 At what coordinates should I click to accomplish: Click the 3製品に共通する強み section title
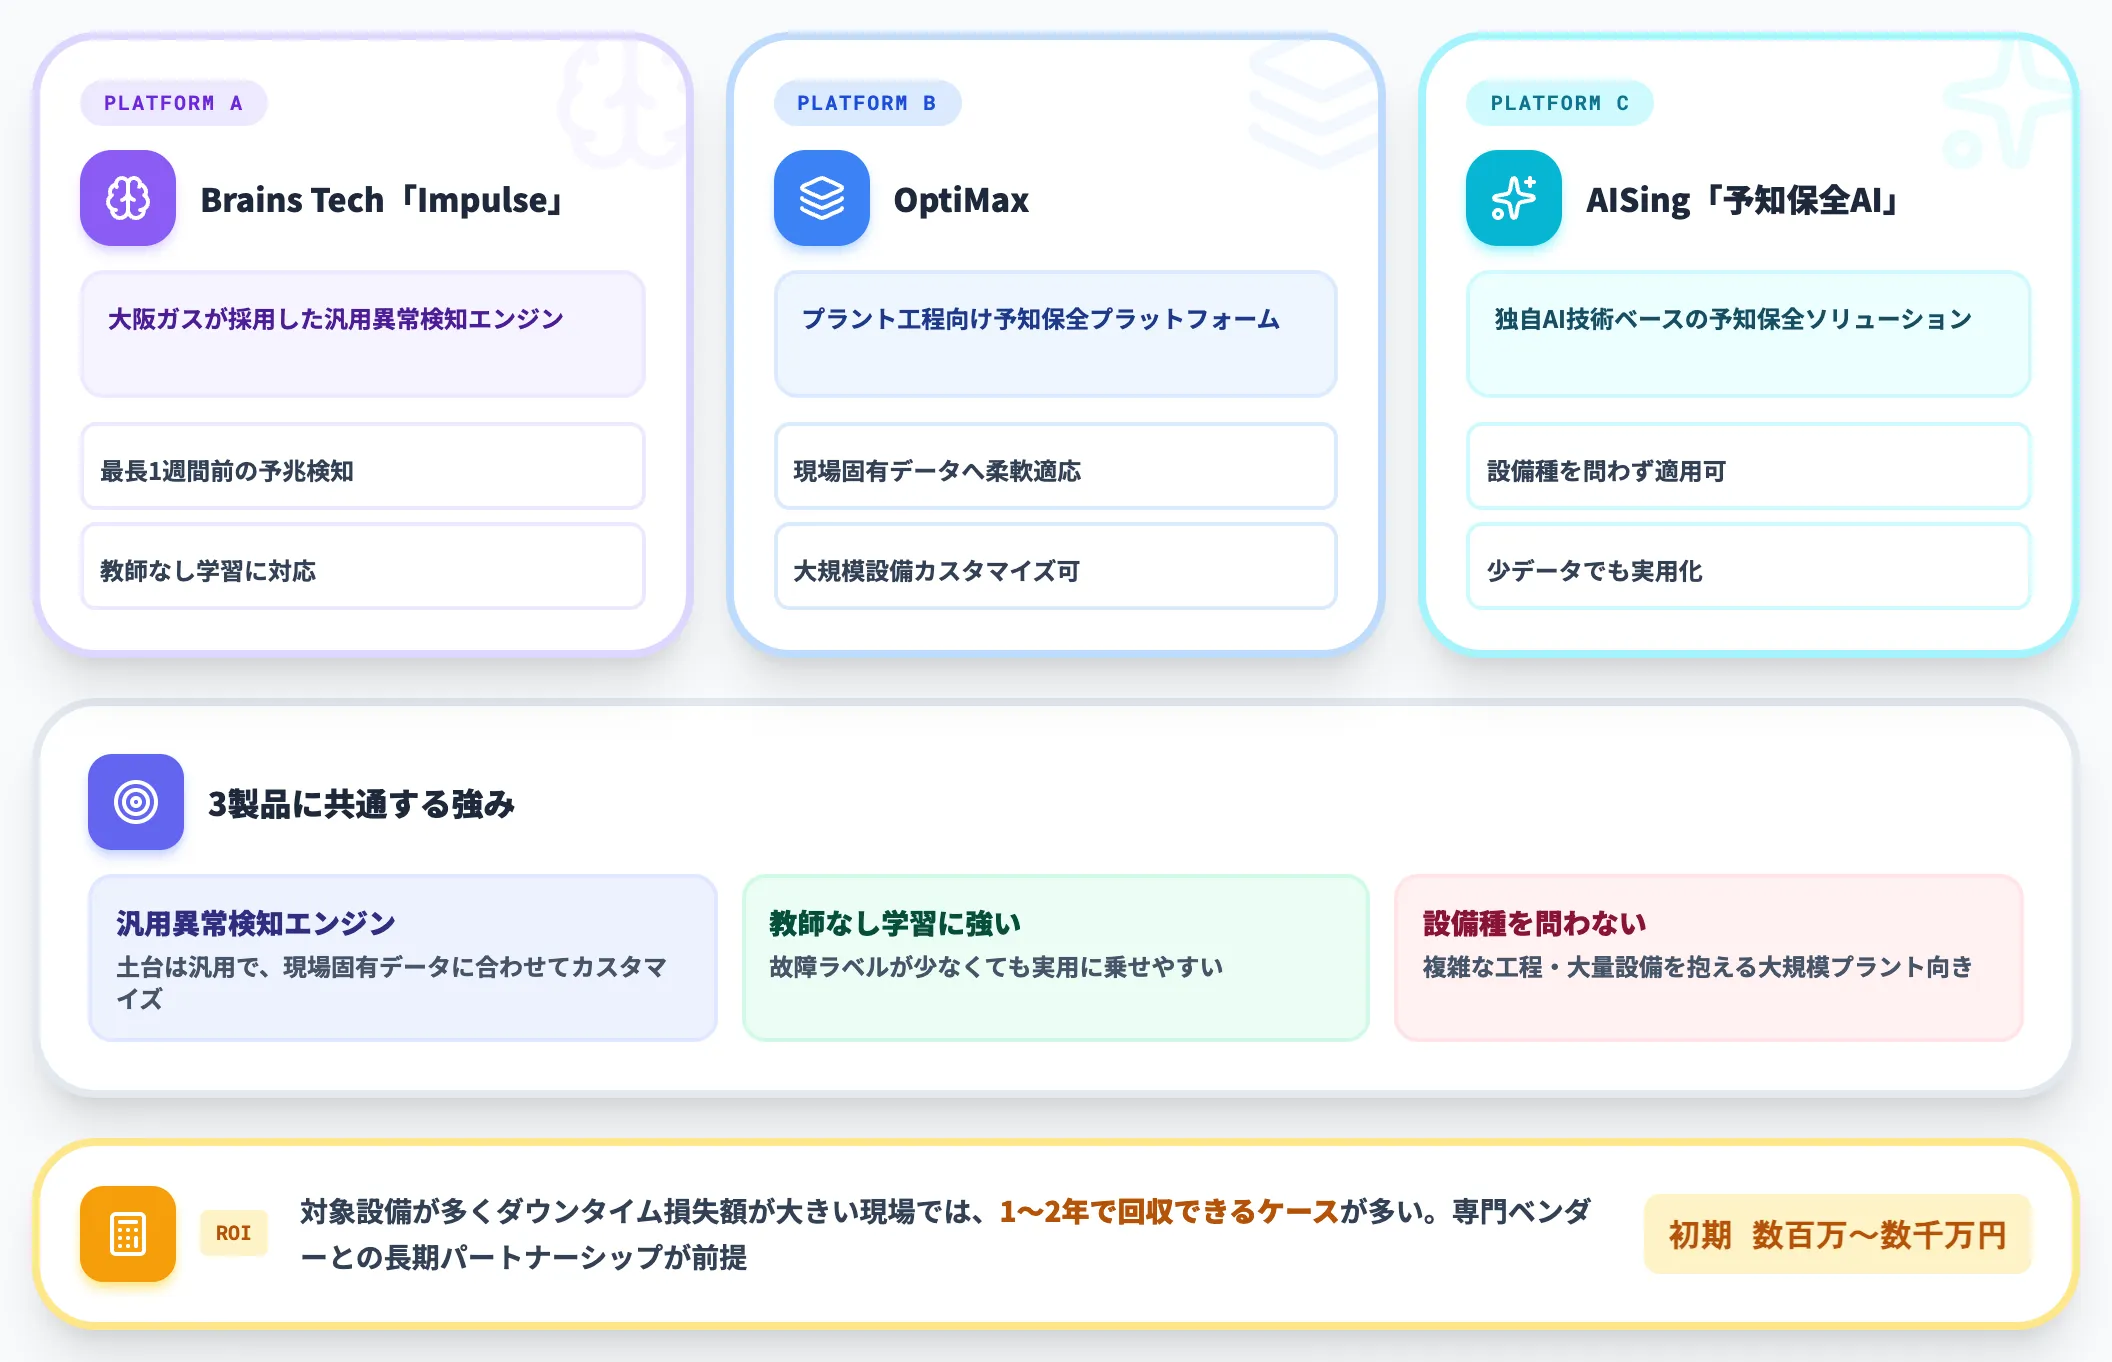click(x=361, y=804)
